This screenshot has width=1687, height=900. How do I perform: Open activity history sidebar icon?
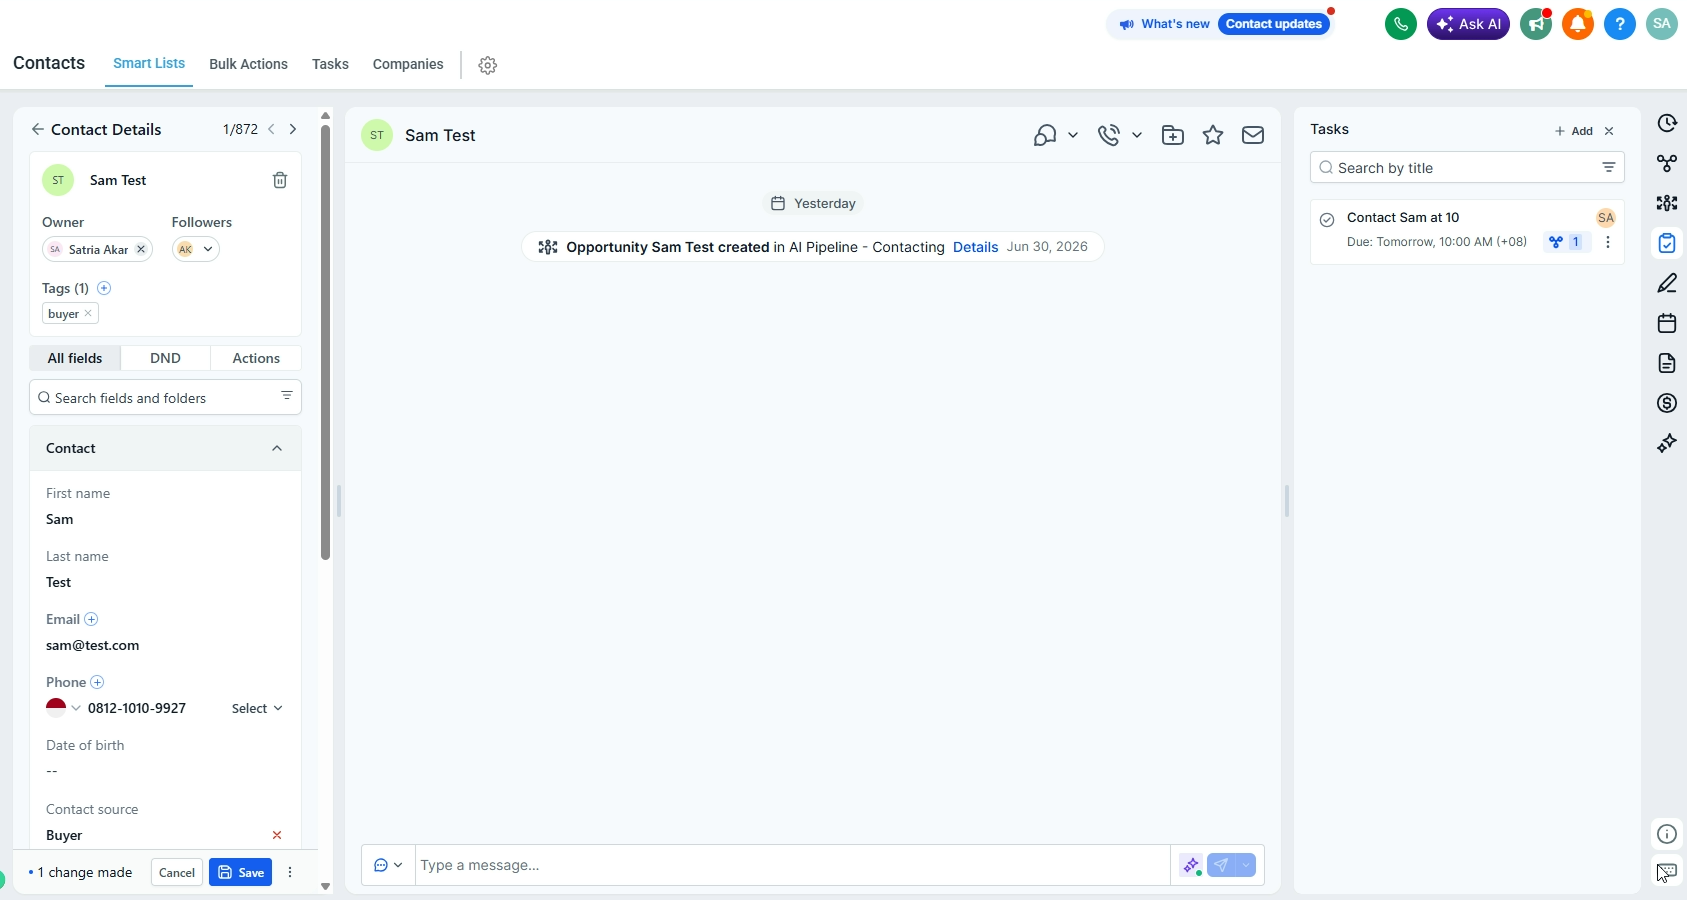point(1667,123)
